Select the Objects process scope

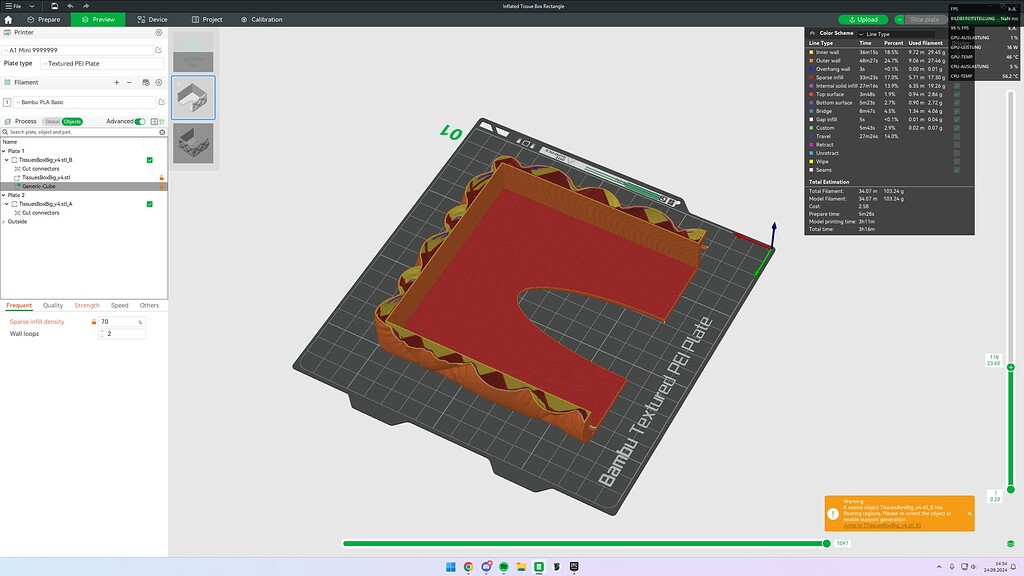72,121
